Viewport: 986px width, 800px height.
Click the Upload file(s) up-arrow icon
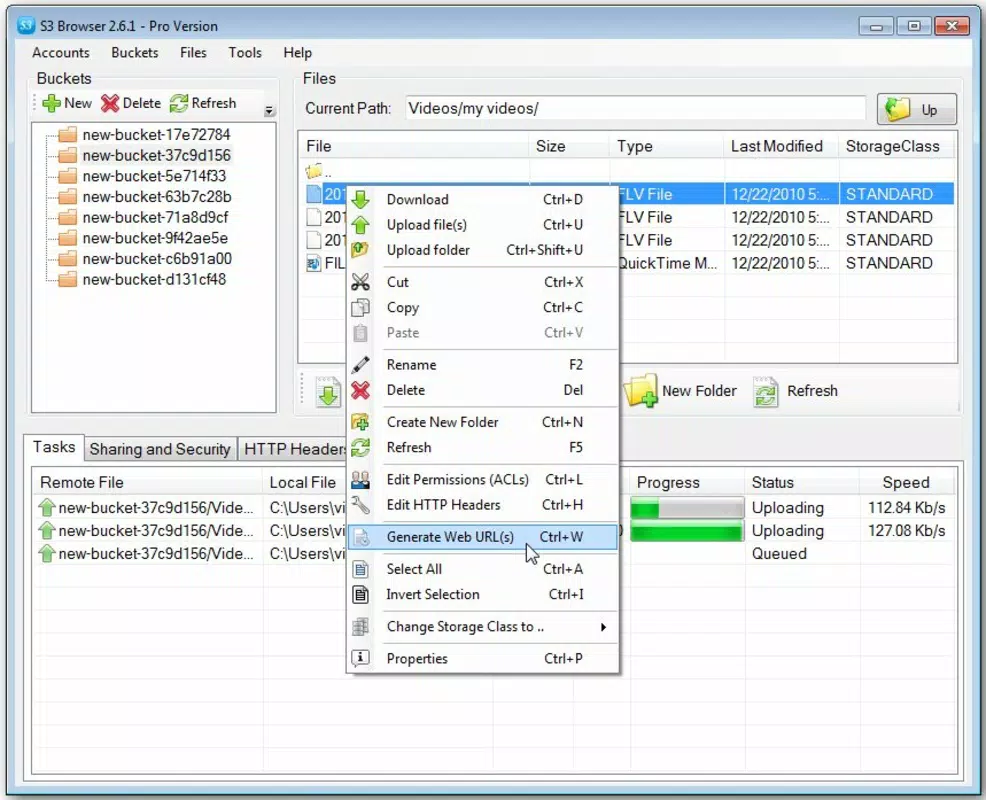pos(360,225)
